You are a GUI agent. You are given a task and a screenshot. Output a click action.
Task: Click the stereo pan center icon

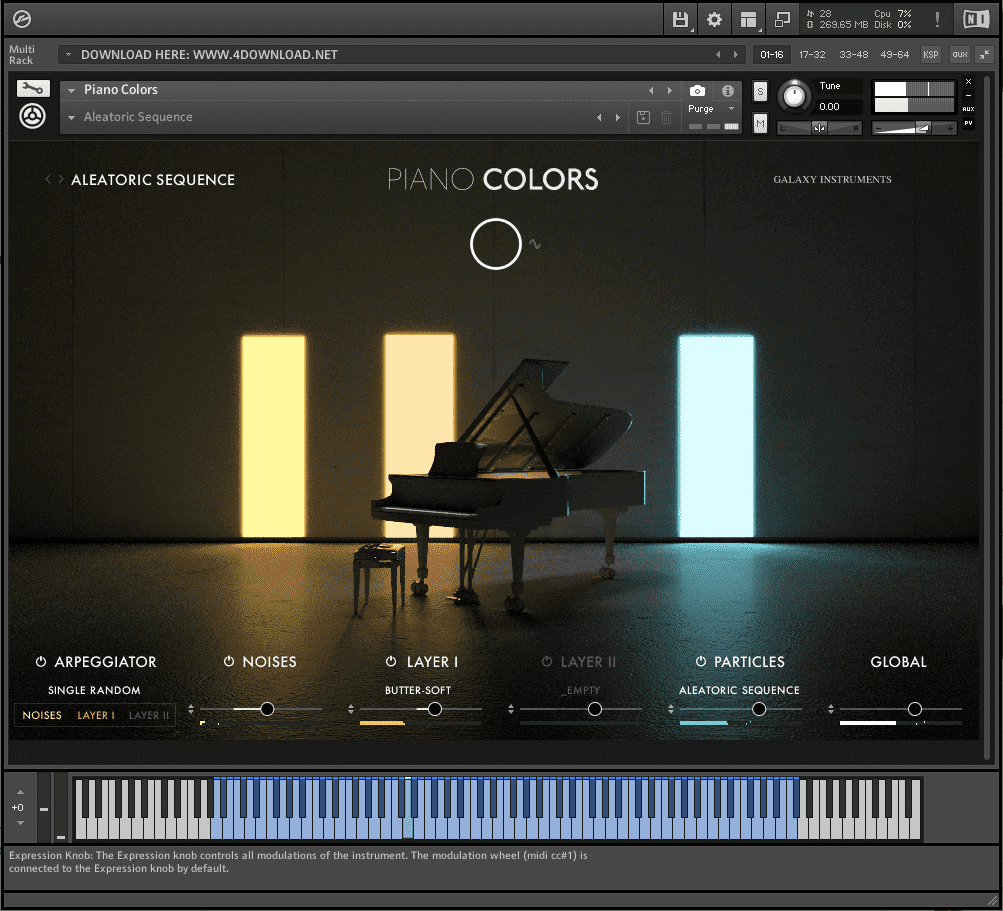tap(819, 128)
